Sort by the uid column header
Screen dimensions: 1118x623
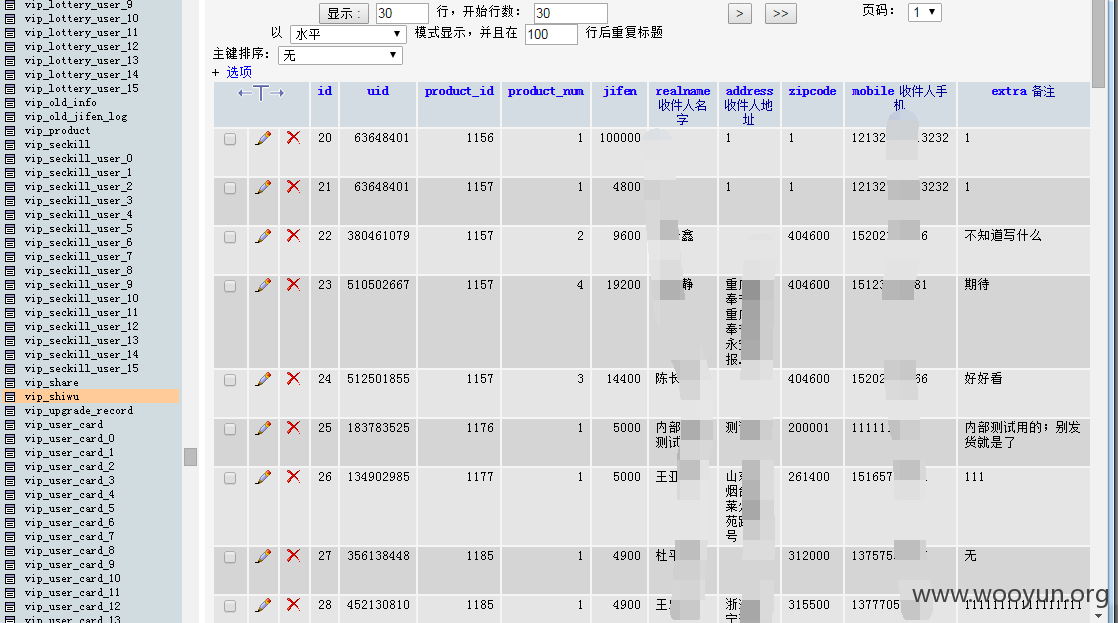378,91
